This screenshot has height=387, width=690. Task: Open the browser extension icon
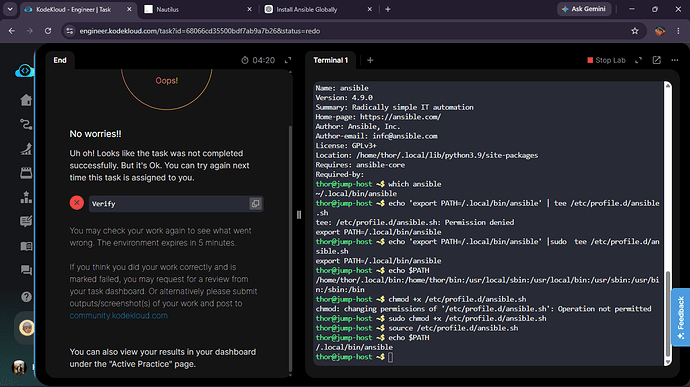(x=659, y=31)
